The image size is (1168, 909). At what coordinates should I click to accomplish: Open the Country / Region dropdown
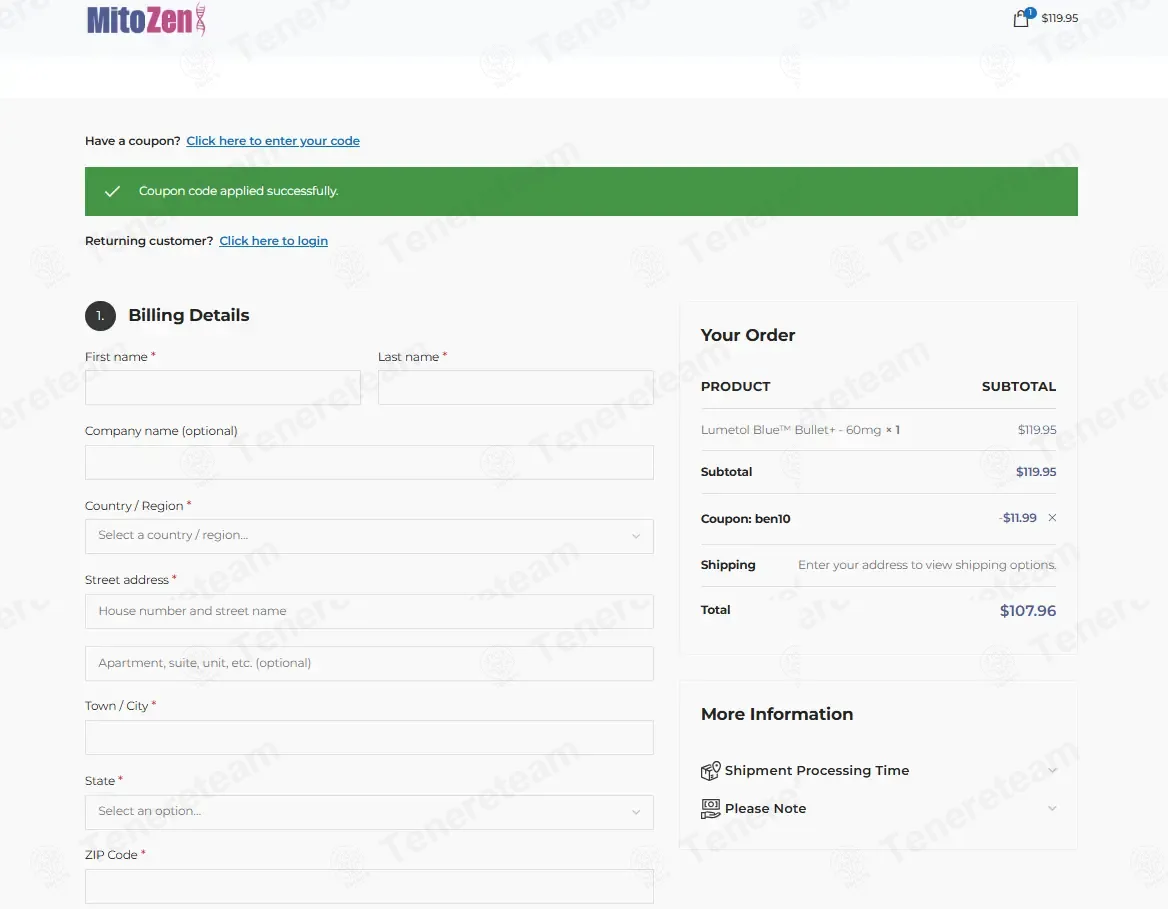369,536
